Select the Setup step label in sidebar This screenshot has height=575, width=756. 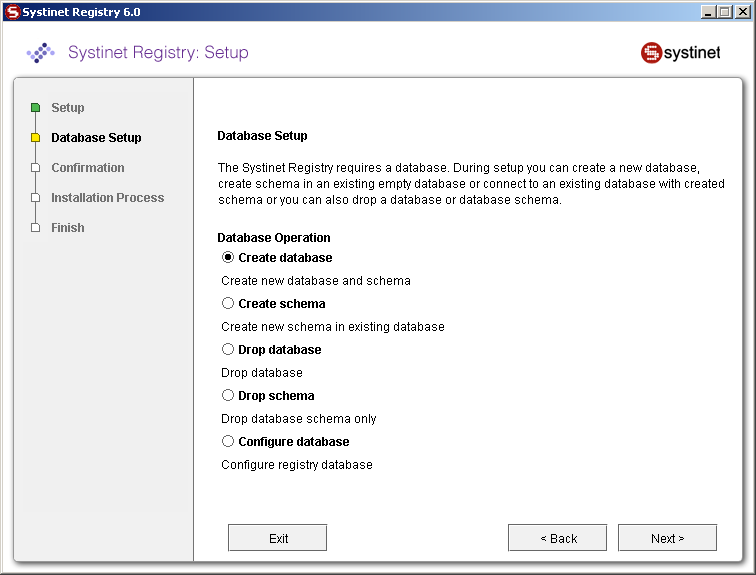pyautogui.click(x=68, y=107)
